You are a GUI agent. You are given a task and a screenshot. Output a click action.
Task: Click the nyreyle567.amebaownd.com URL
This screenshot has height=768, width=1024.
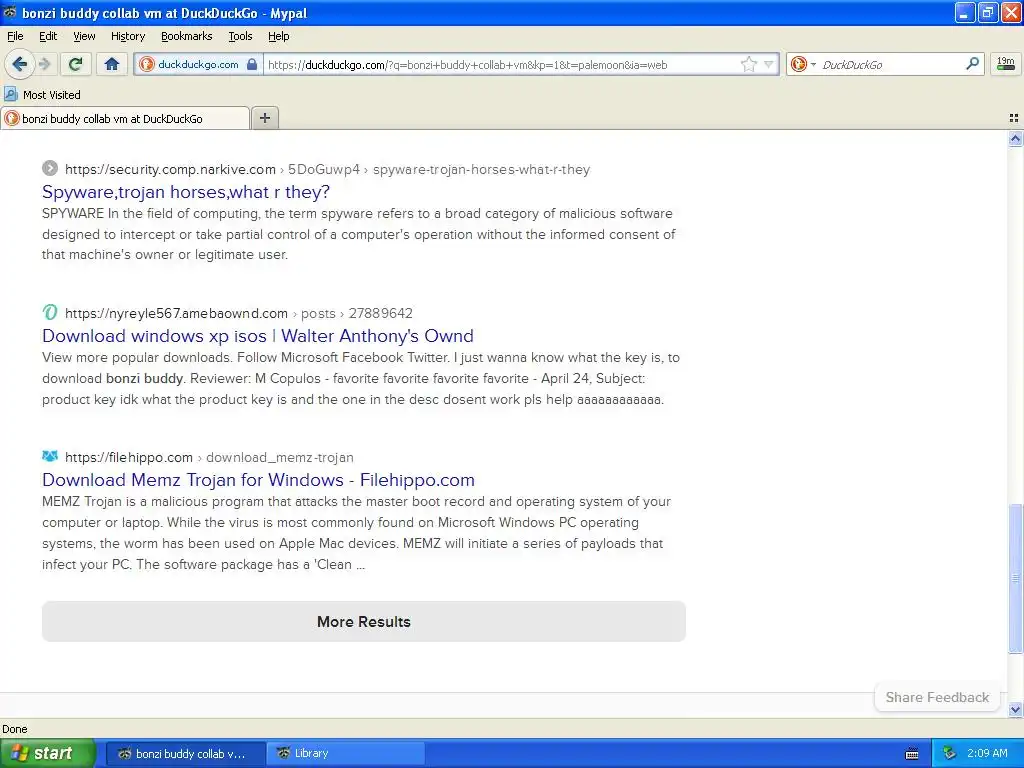pyautogui.click(x=176, y=313)
